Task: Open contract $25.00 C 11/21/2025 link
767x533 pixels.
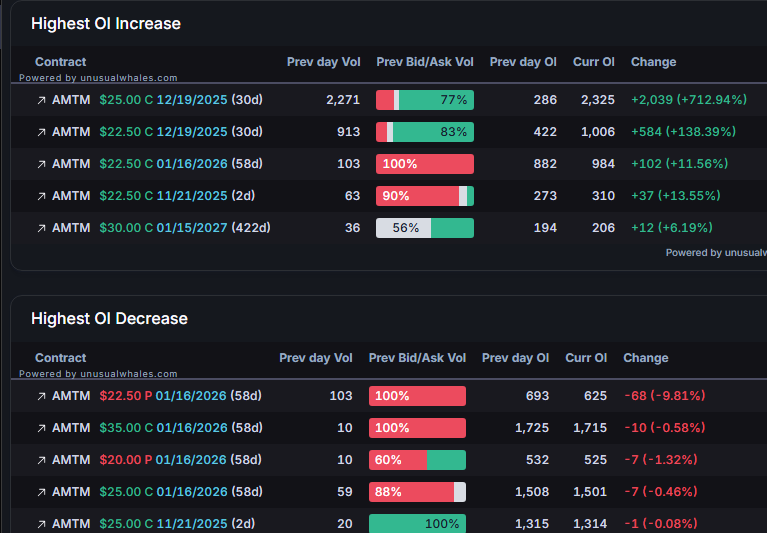Action: (x=177, y=524)
